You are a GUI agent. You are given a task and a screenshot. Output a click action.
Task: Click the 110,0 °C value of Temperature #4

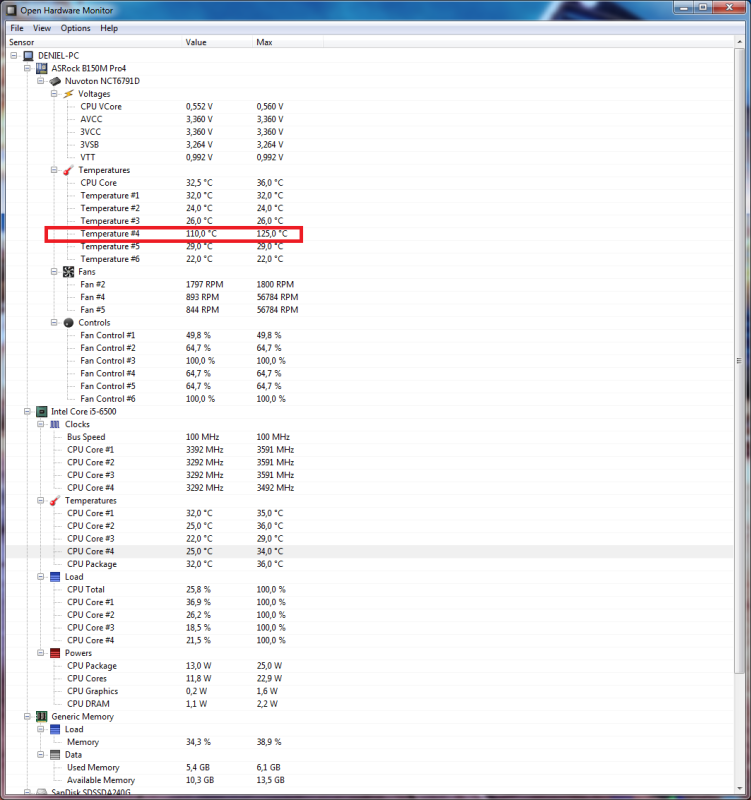tap(201, 234)
